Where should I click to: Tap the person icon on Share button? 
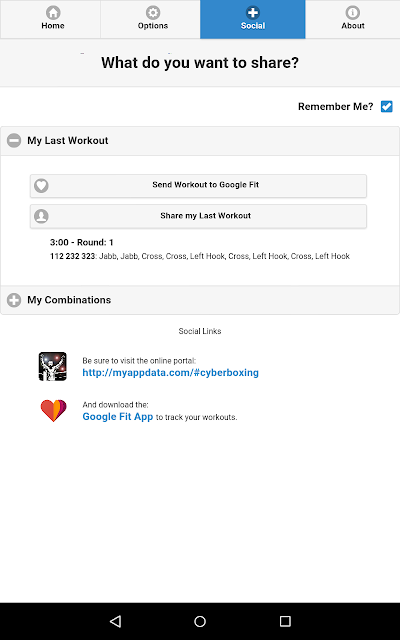41,216
